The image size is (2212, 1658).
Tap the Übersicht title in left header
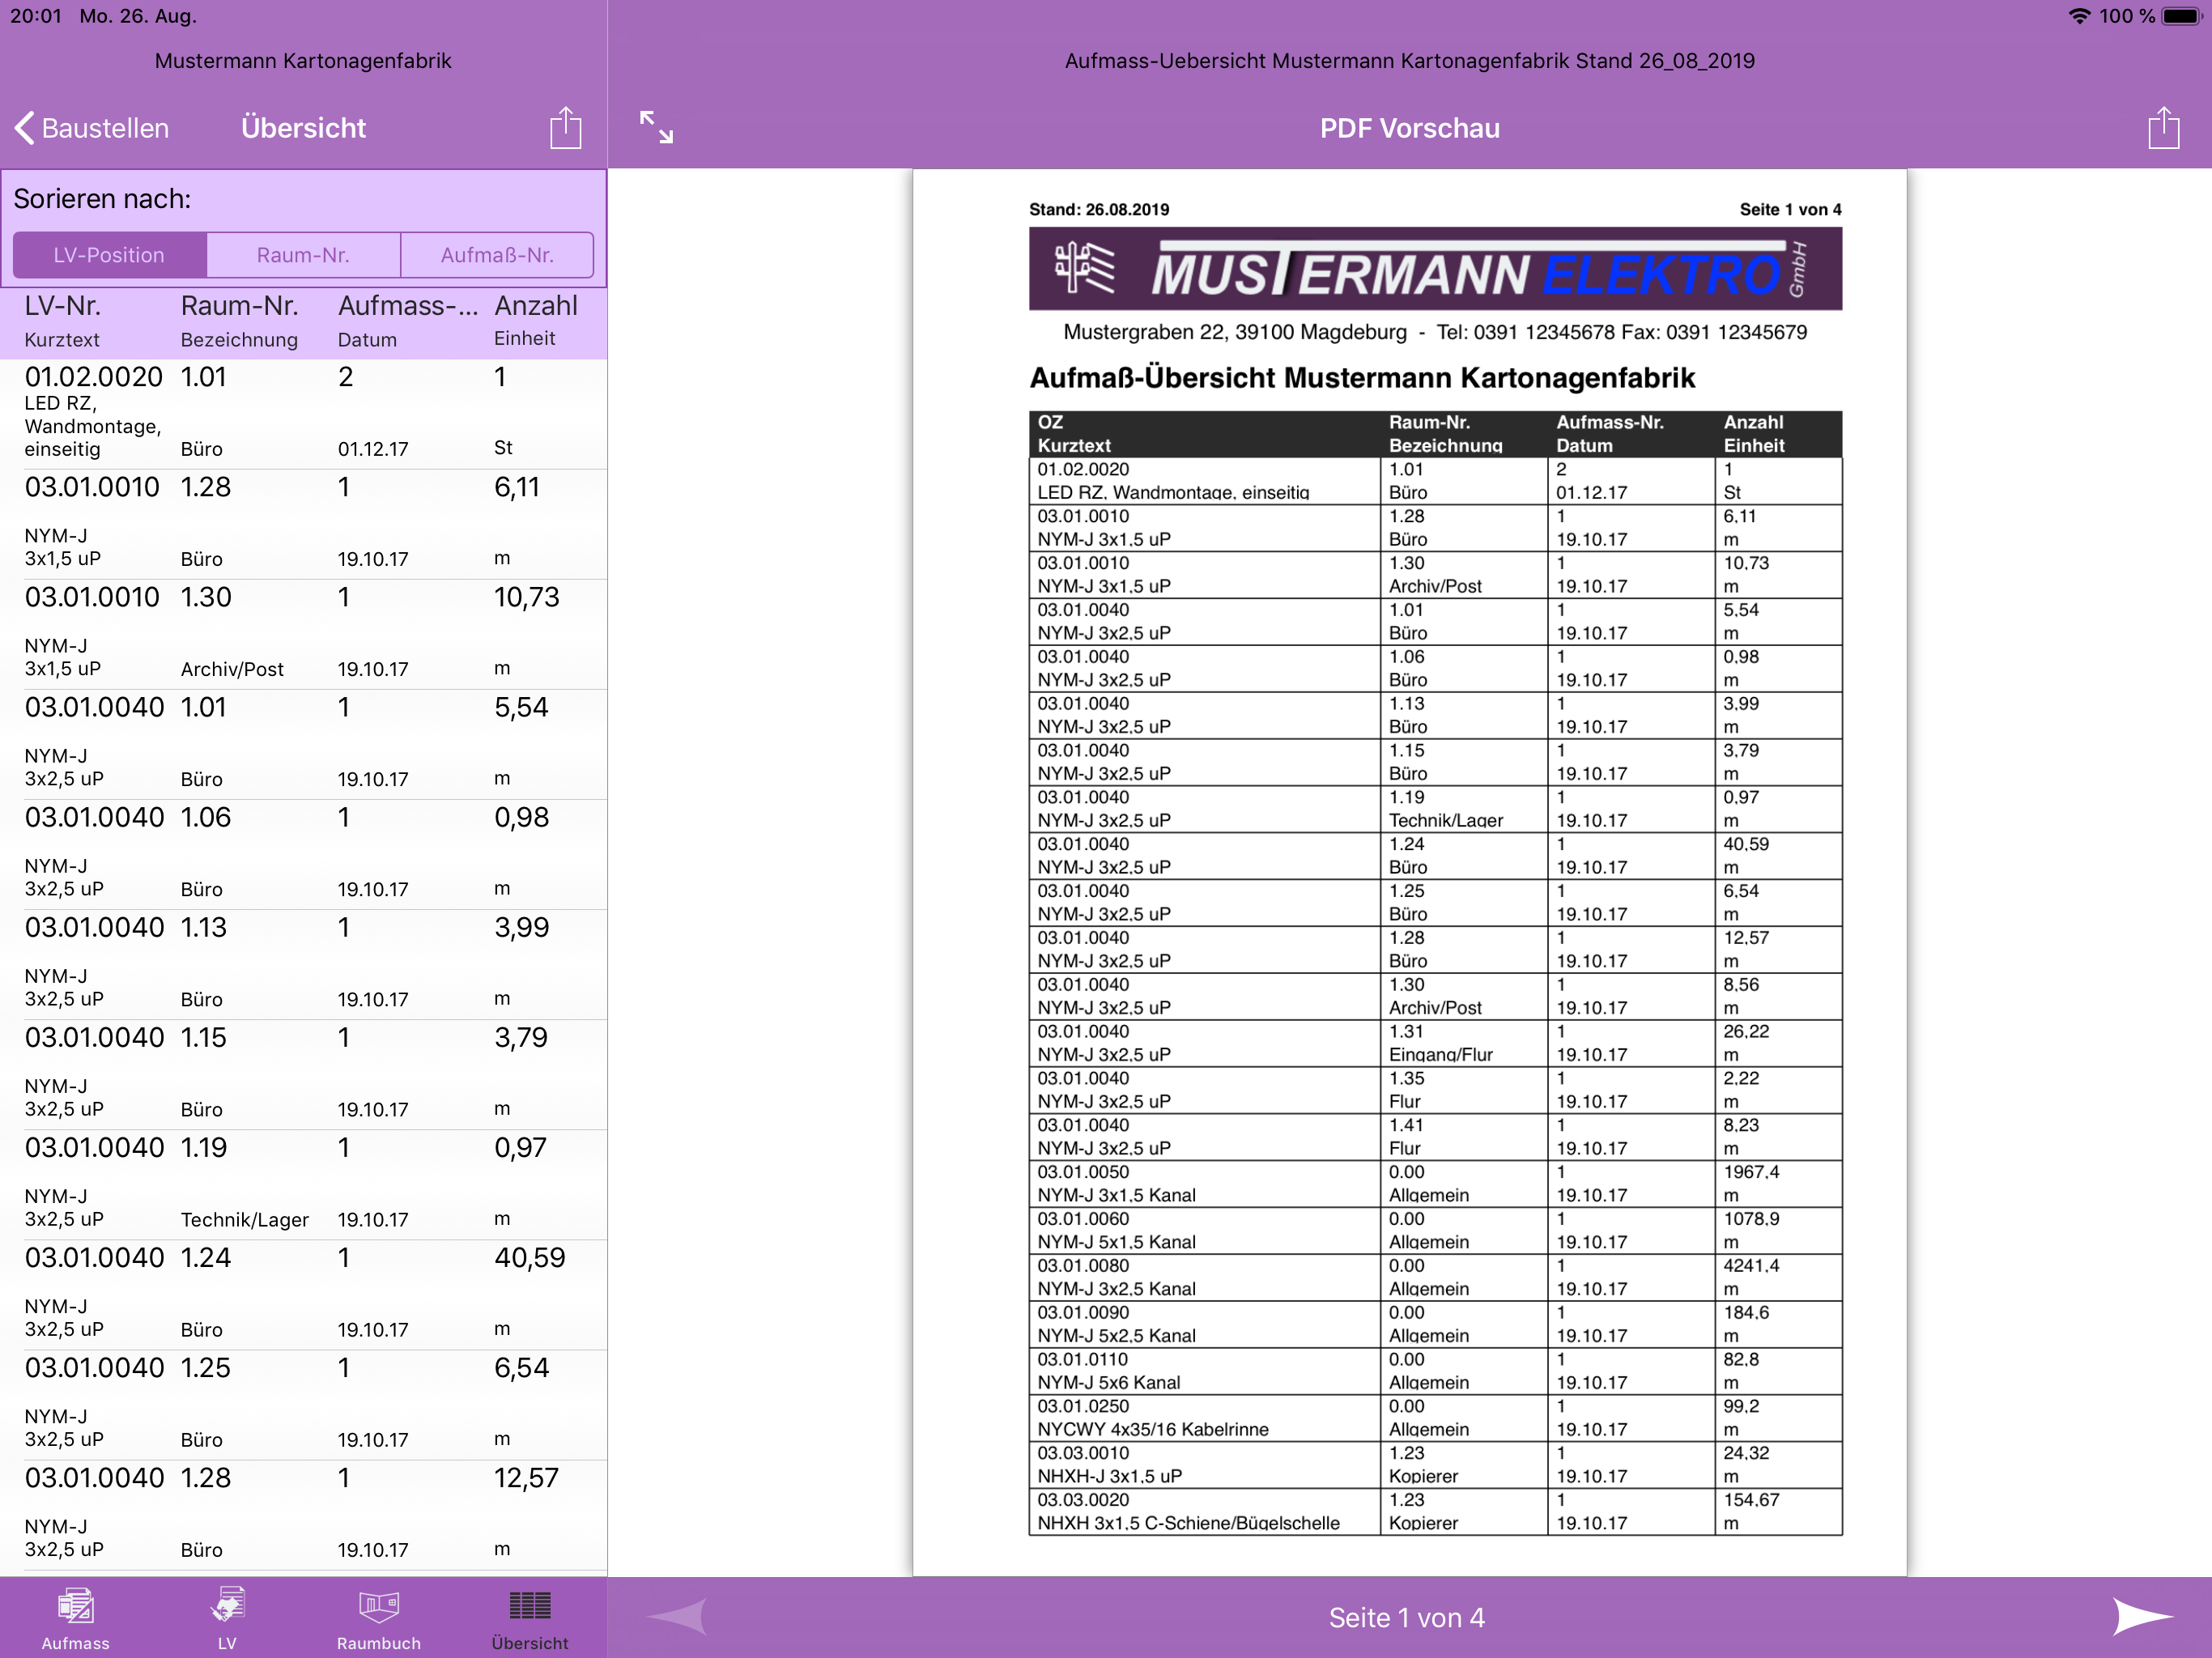click(x=303, y=128)
